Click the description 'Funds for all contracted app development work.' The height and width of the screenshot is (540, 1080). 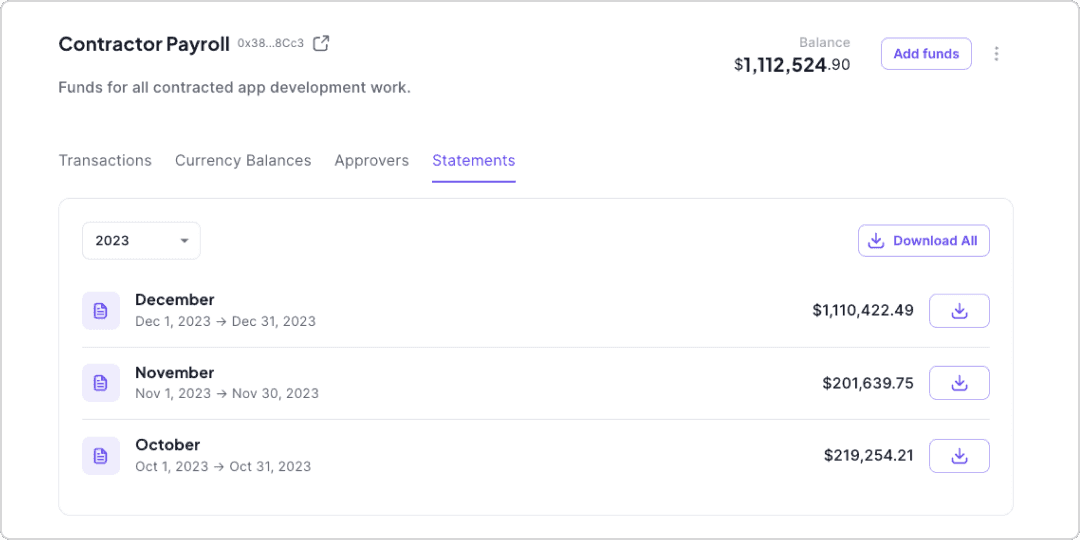[x=235, y=88]
